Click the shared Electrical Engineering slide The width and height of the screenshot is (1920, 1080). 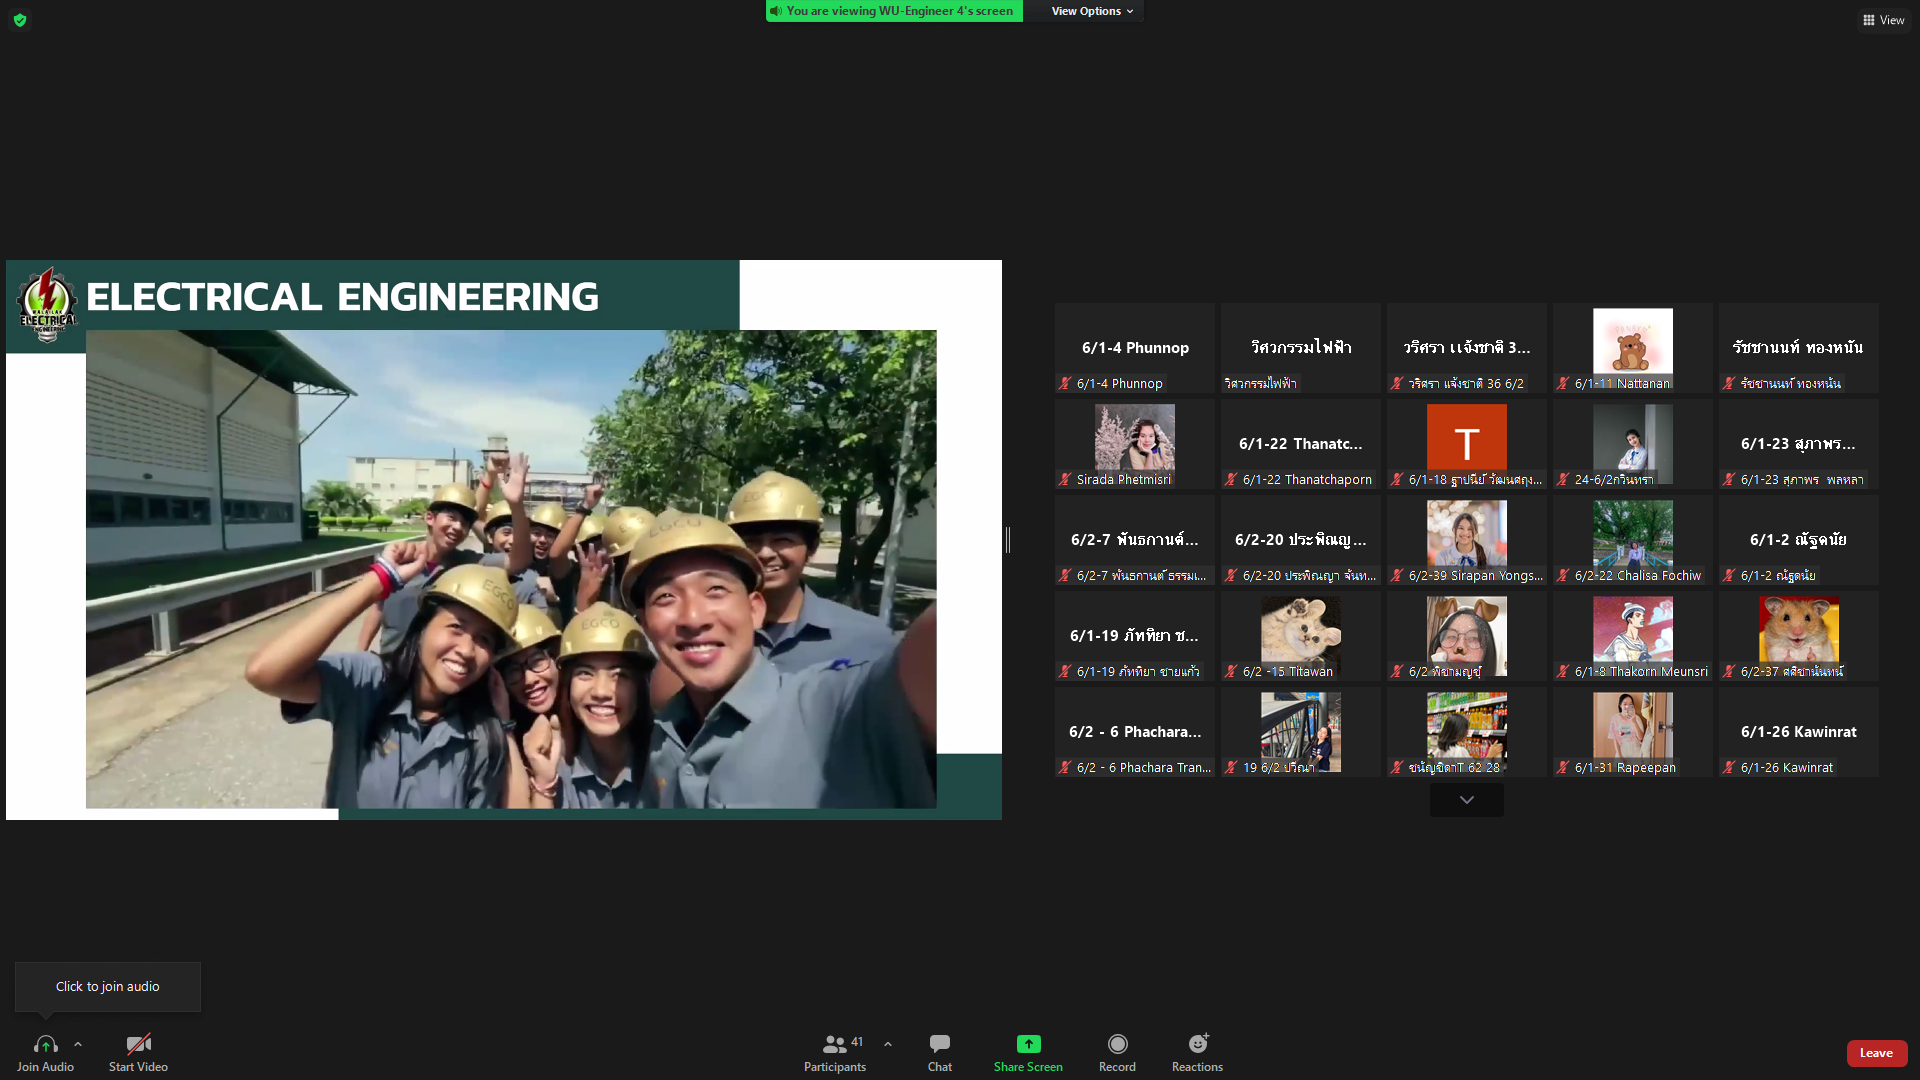tap(504, 540)
